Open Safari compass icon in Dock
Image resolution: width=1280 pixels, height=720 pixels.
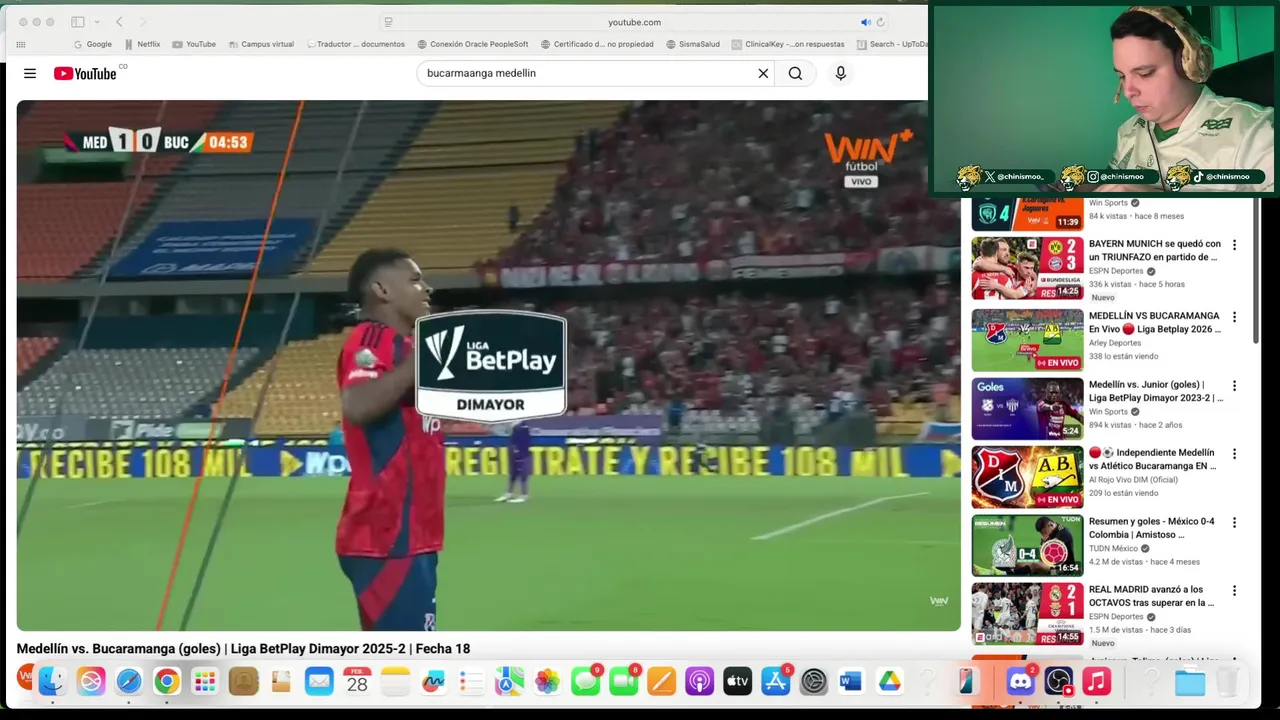129,682
